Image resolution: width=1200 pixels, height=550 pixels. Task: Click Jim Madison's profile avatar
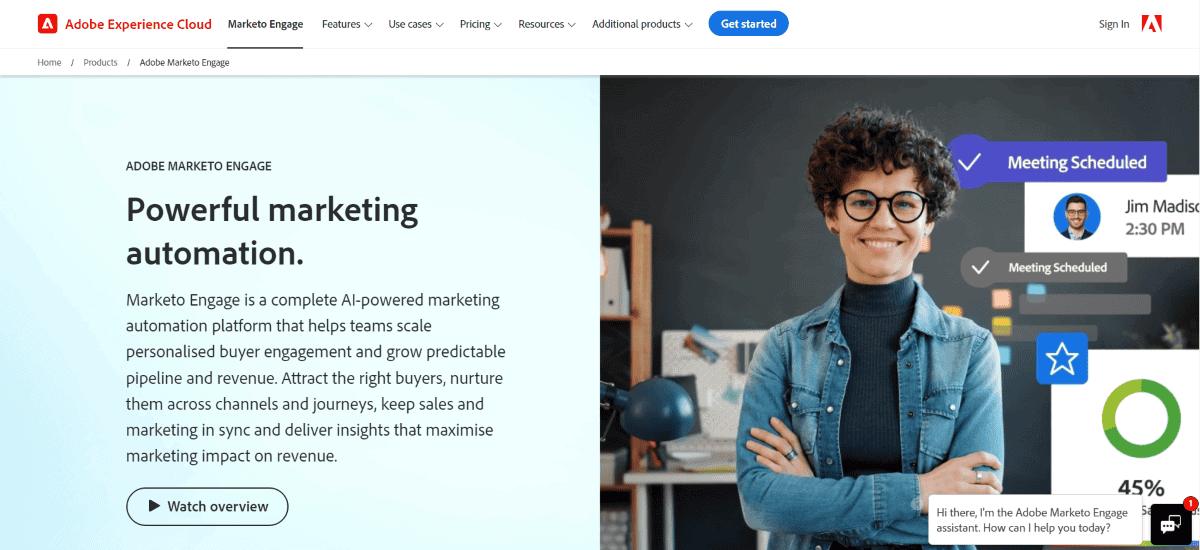tap(1076, 217)
